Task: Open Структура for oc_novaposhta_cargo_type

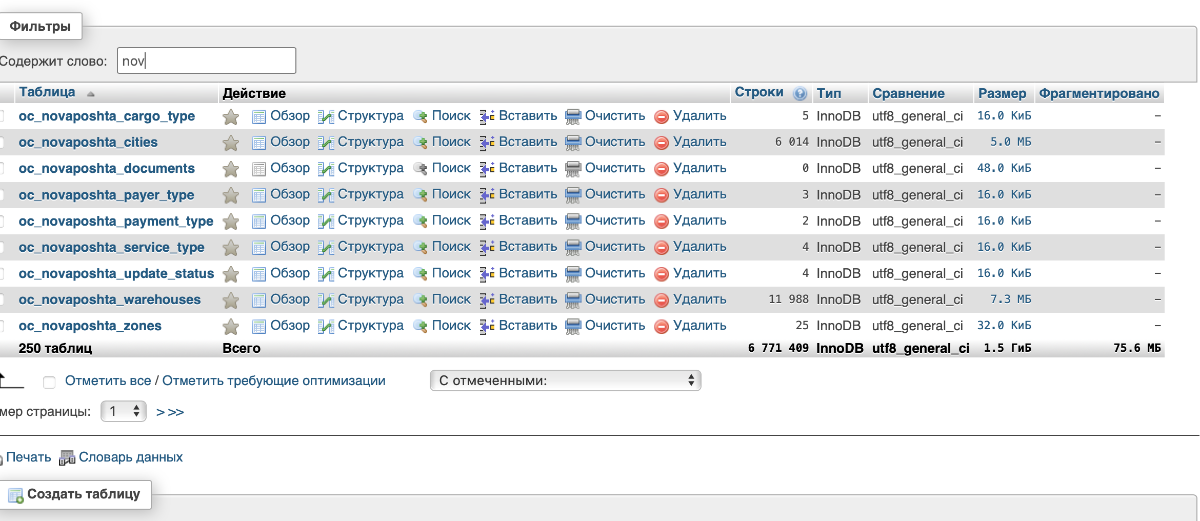Action: coord(361,116)
